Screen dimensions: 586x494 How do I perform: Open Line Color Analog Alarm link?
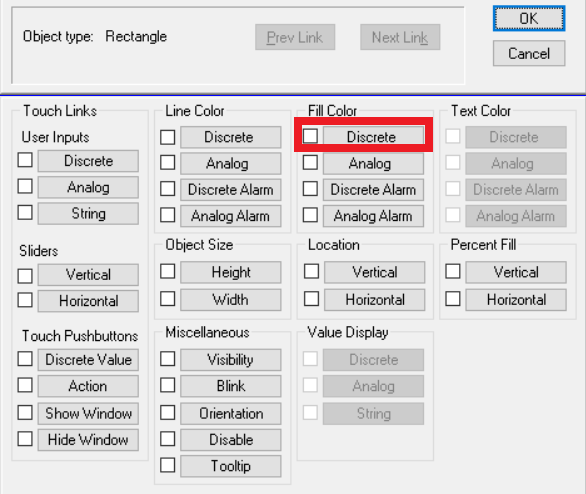231,216
